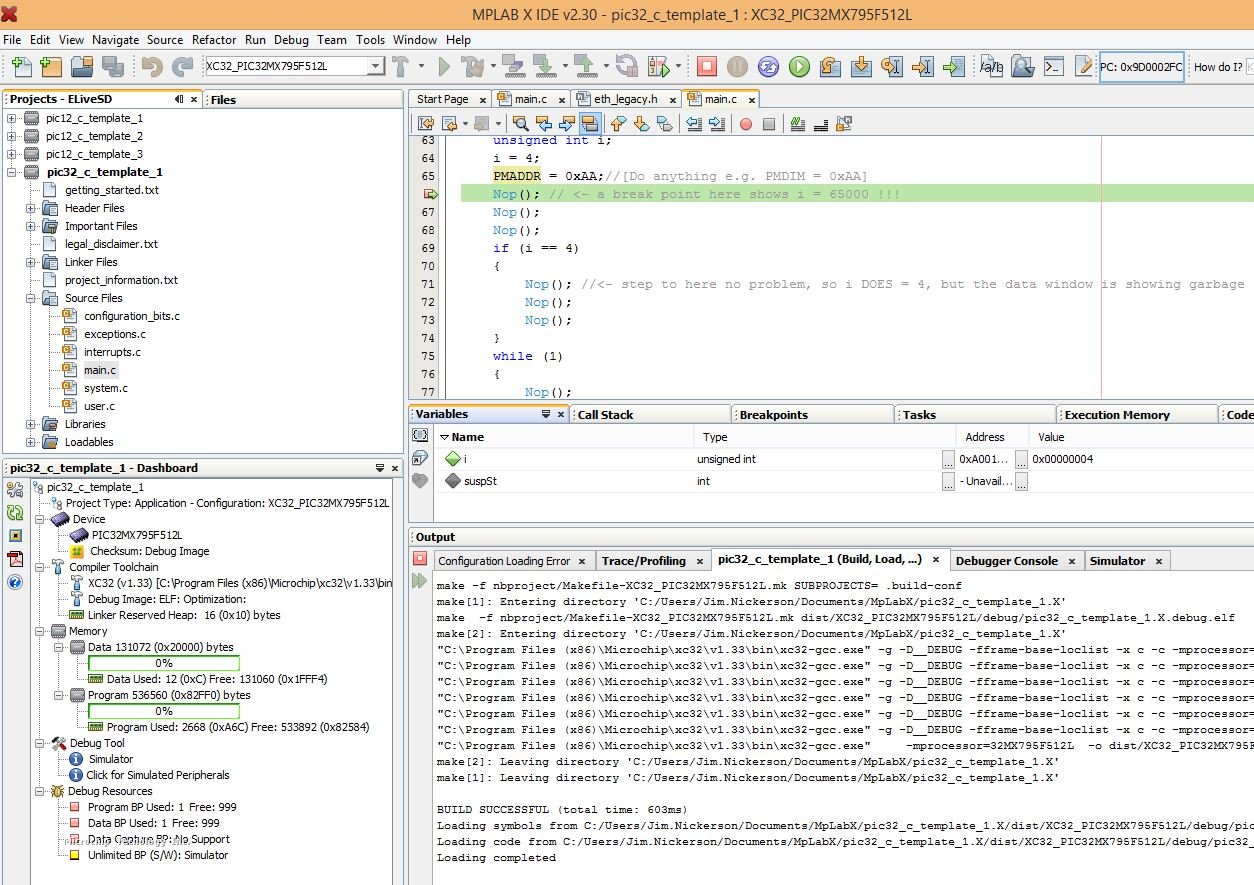Click the PDF icon in Dashboard sidebar
Viewport: 1254px width, 885px height.
click(x=15, y=559)
